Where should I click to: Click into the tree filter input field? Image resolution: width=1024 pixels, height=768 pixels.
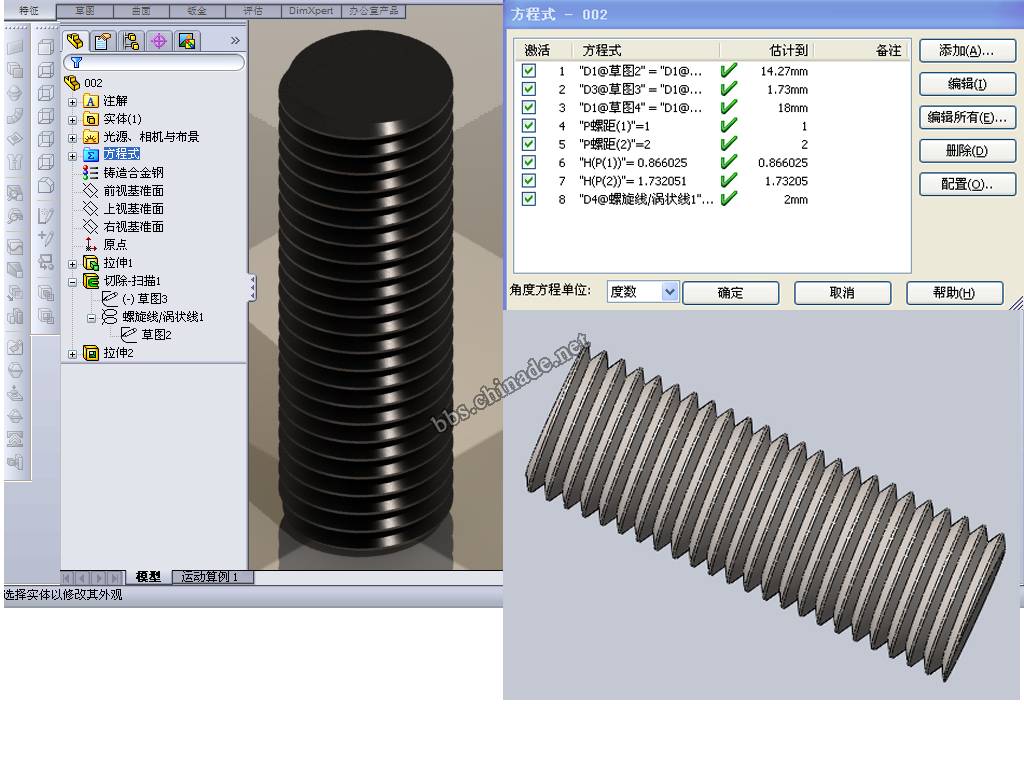[154, 63]
